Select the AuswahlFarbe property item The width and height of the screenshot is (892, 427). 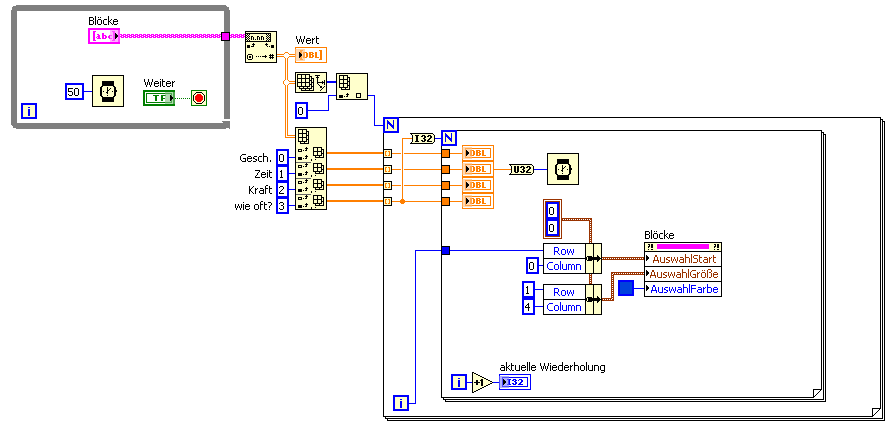click(x=683, y=289)
